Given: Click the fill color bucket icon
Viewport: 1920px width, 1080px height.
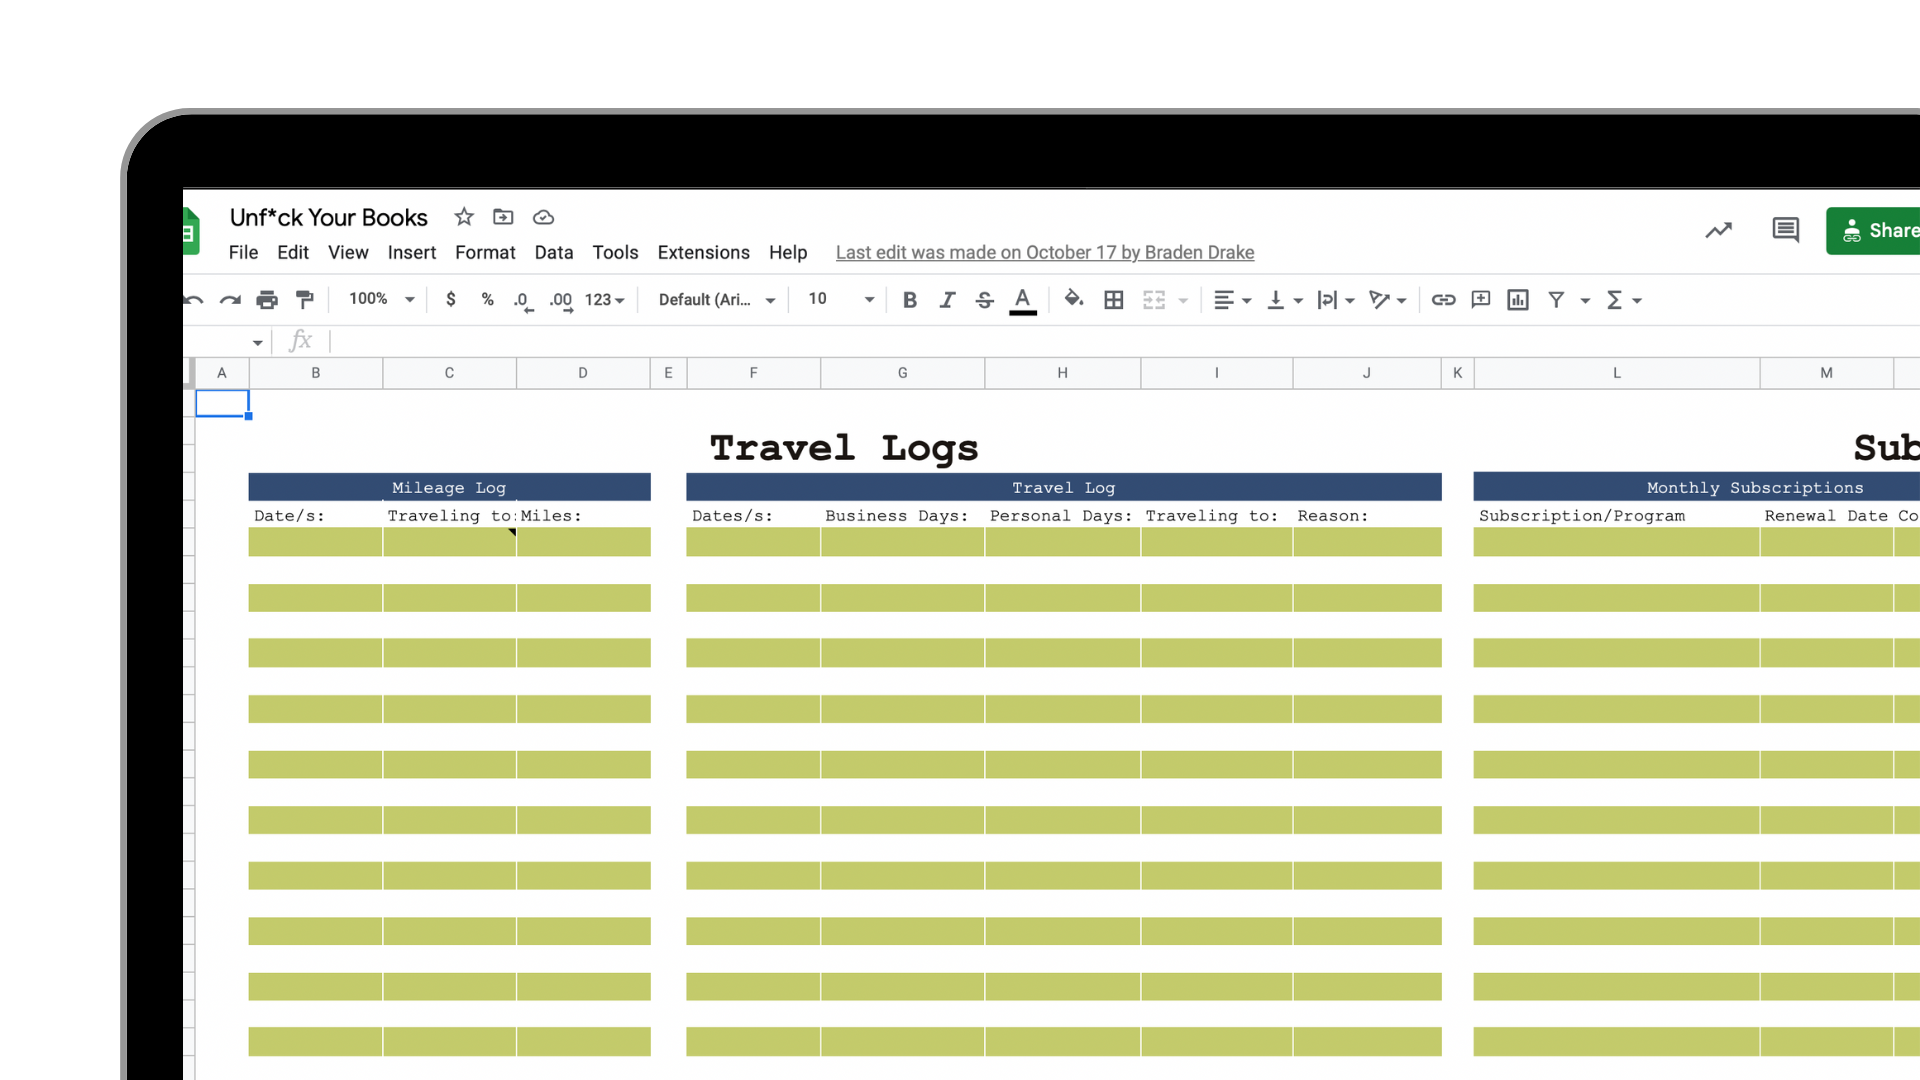Looking at the screenshot, I should point(1073,299).
